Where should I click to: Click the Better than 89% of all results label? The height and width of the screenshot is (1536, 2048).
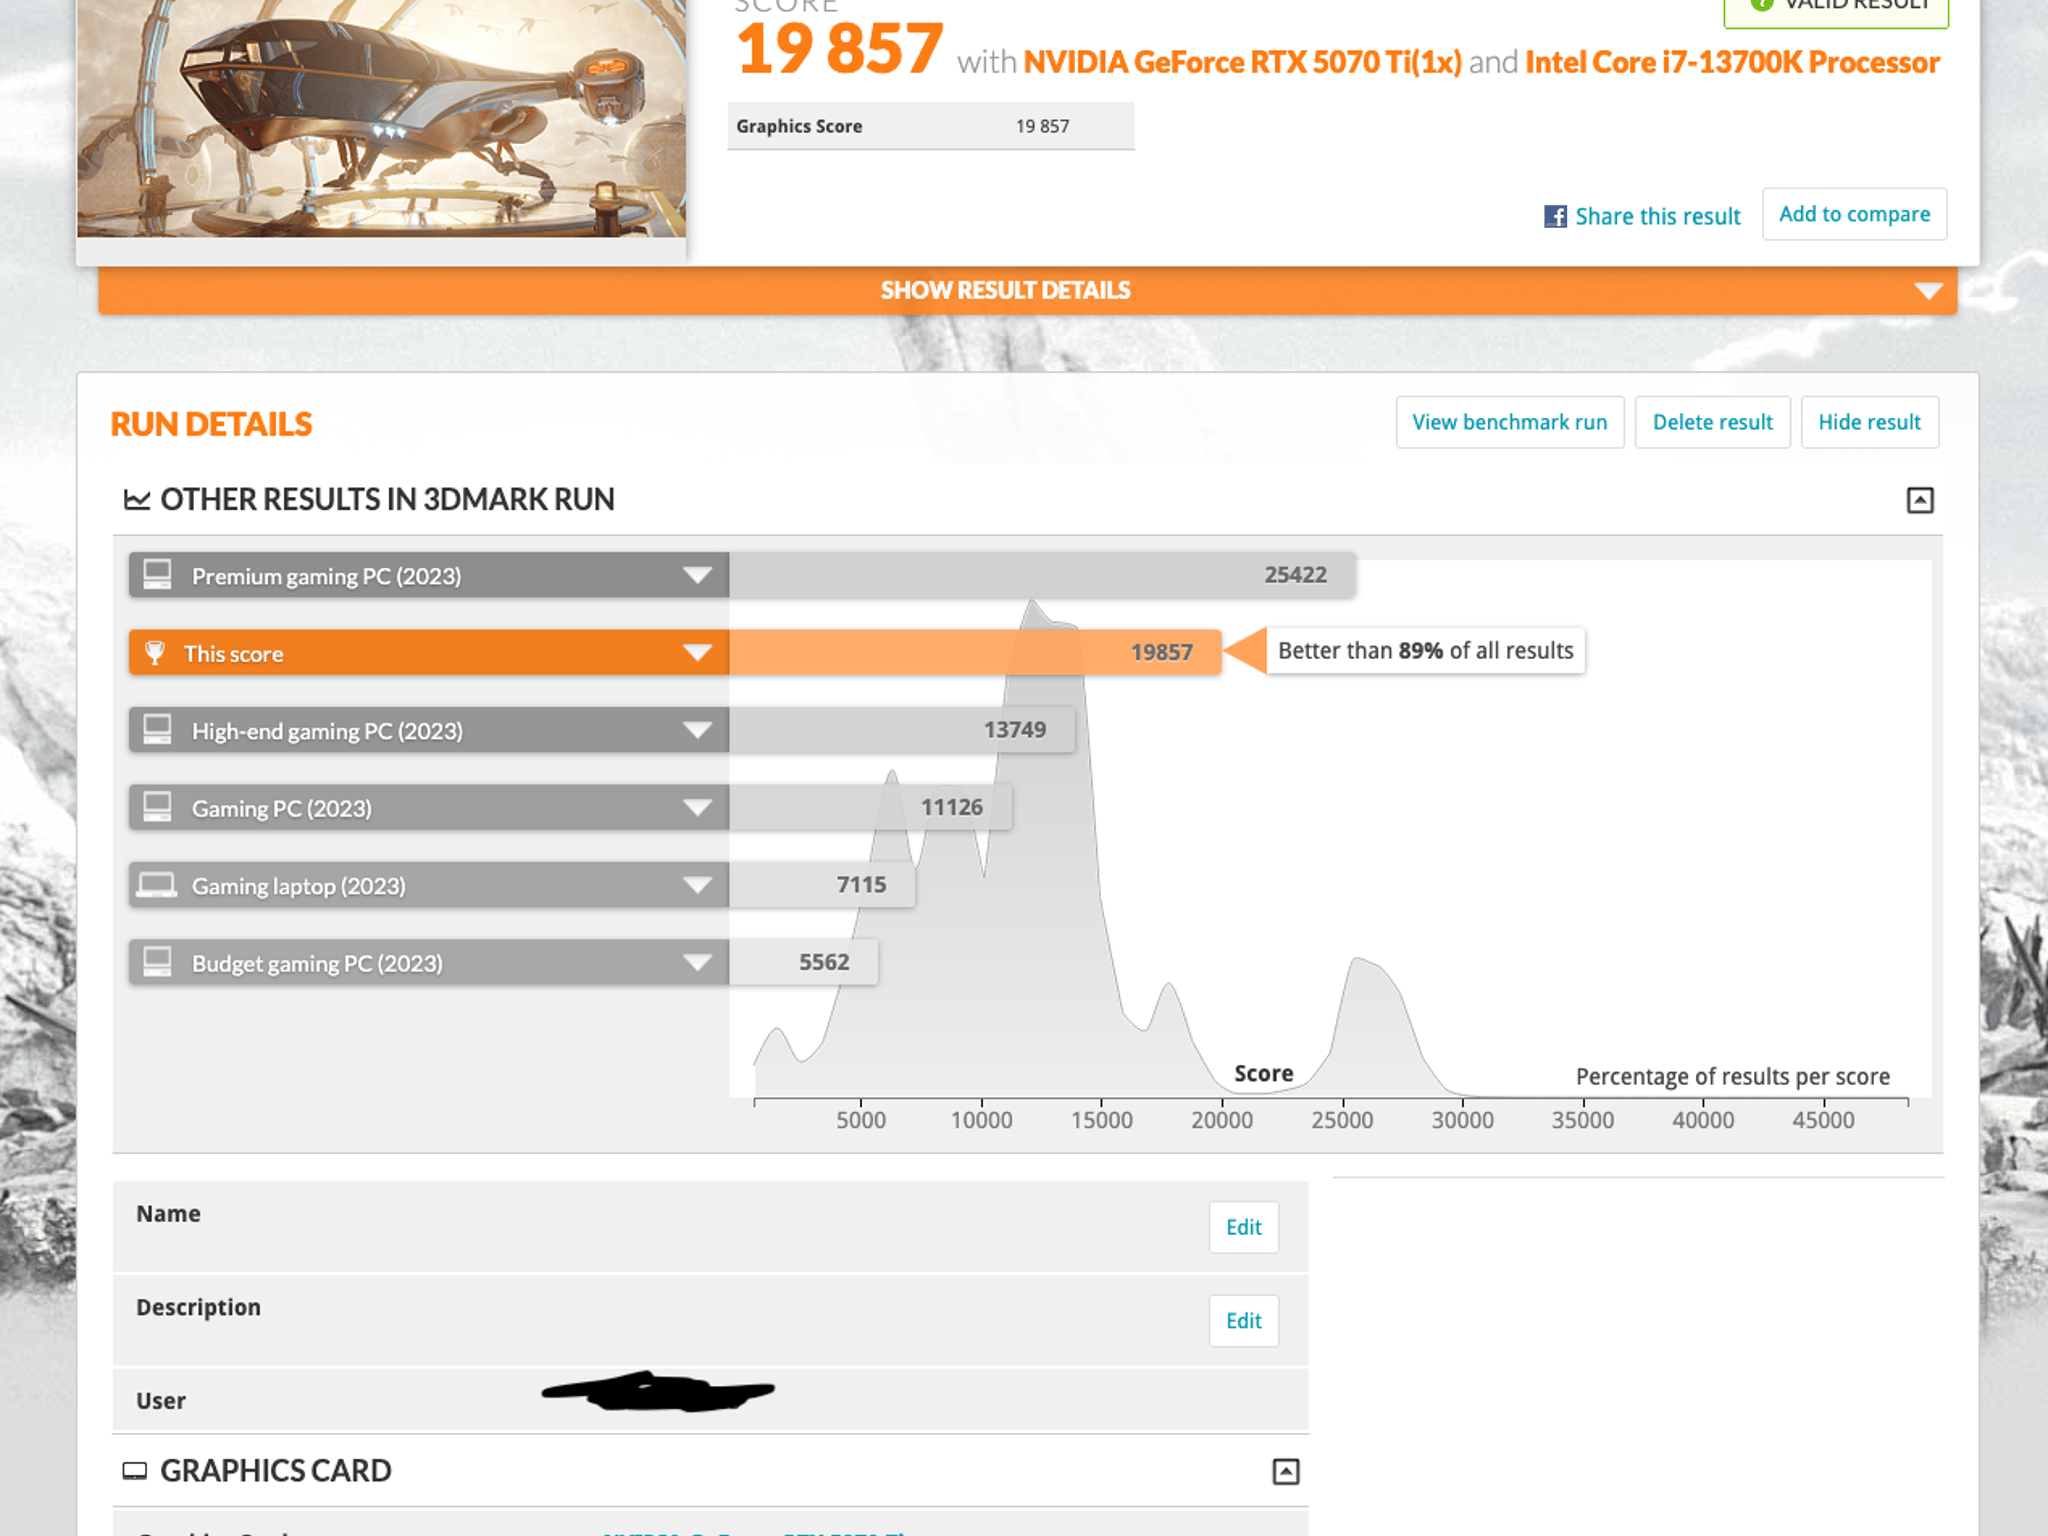tap(1426, 651)
